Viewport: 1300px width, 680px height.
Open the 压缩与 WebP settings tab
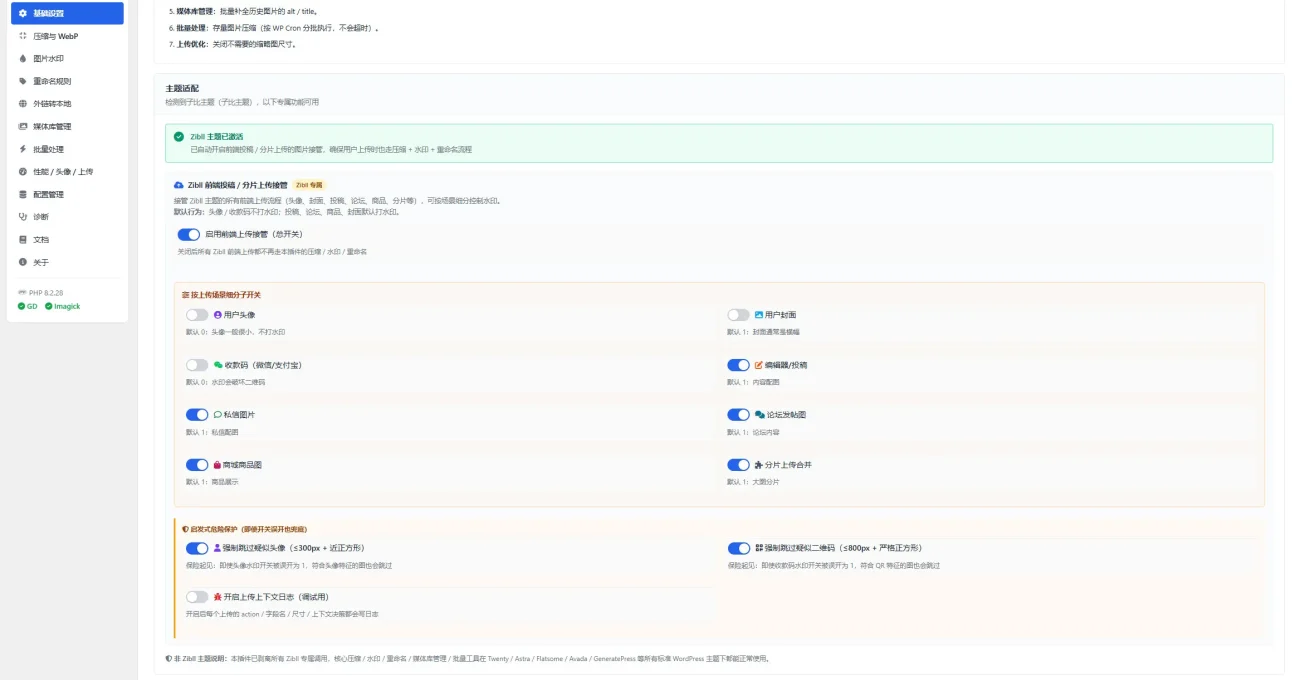(x=68, y=36)
